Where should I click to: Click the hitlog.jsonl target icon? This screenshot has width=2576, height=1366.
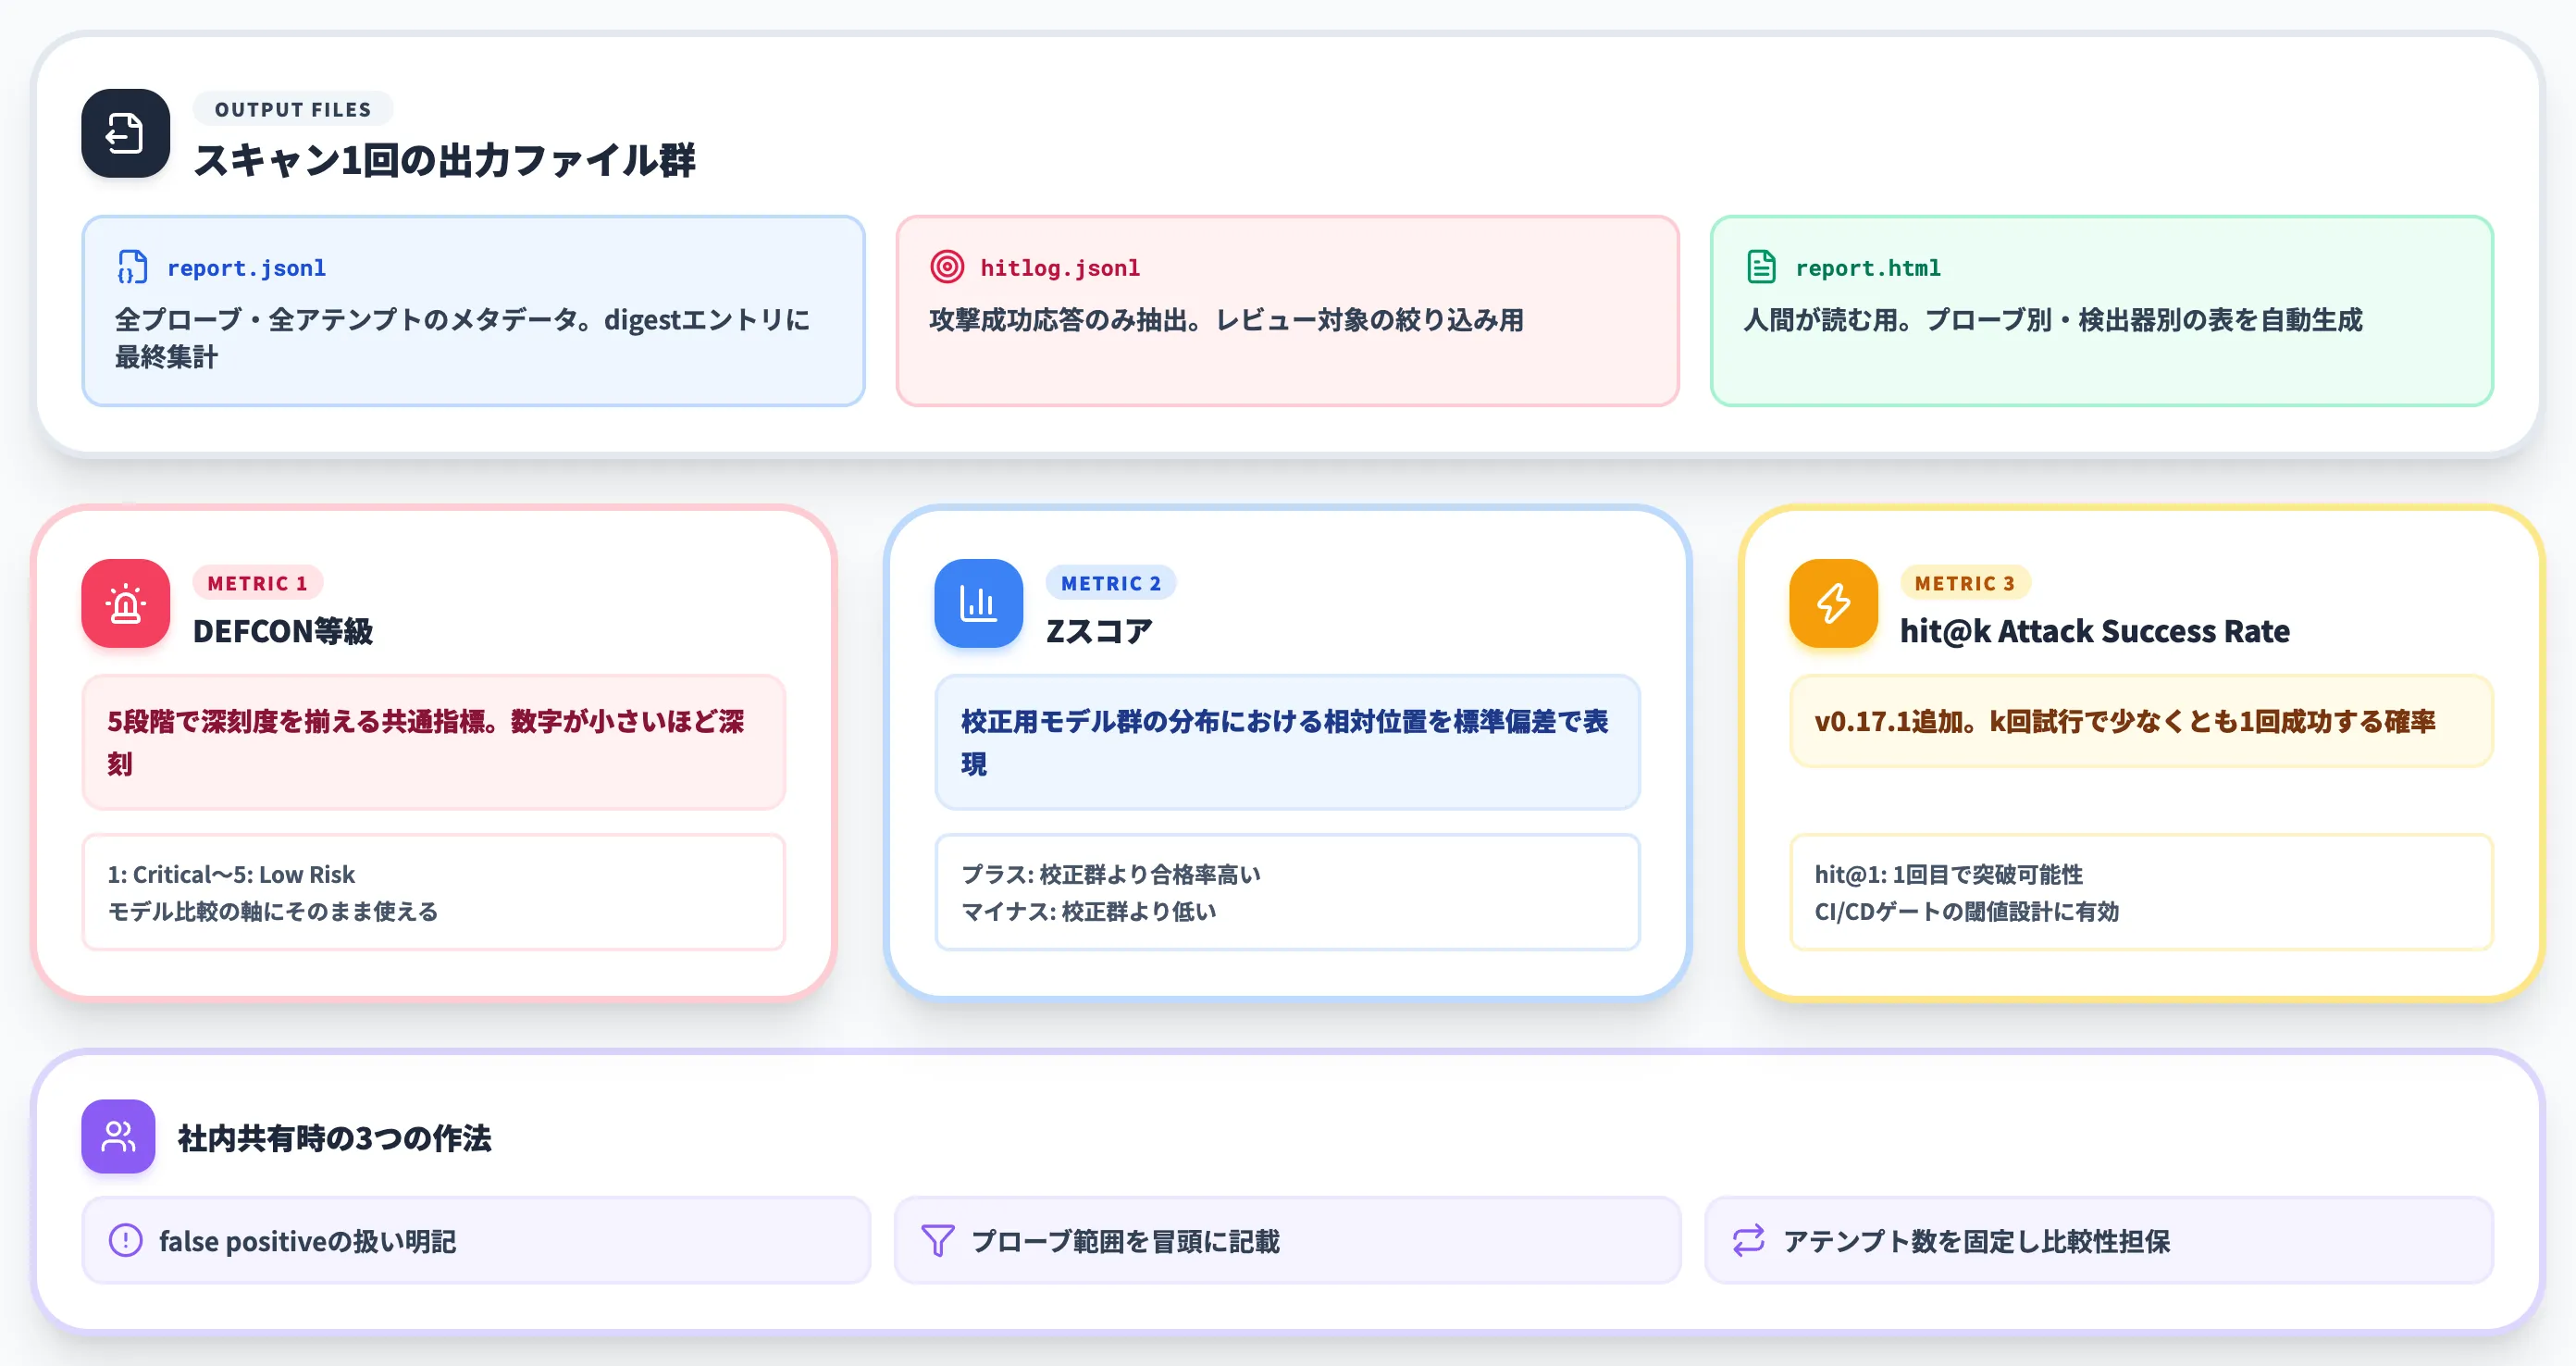click(947, 267)
